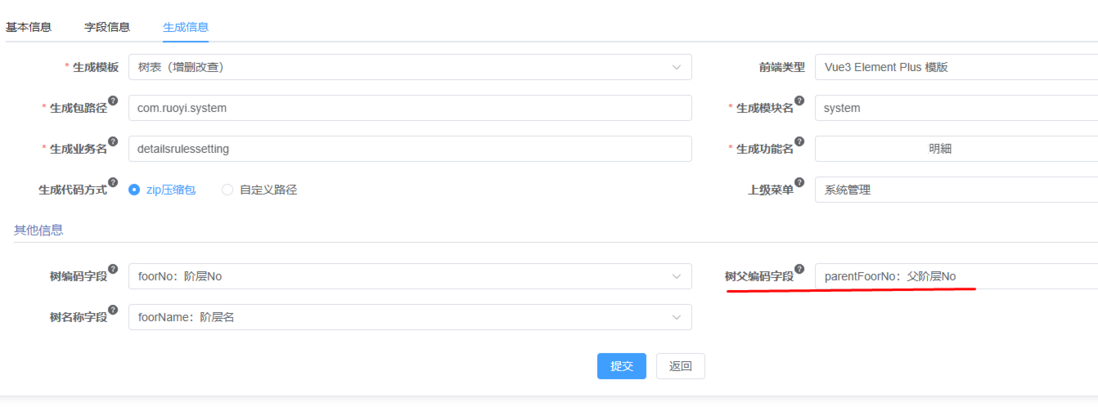This screenshot has height=407, width=1098.
Task: Select the zip压缩包 radio option
Action: 162,190
